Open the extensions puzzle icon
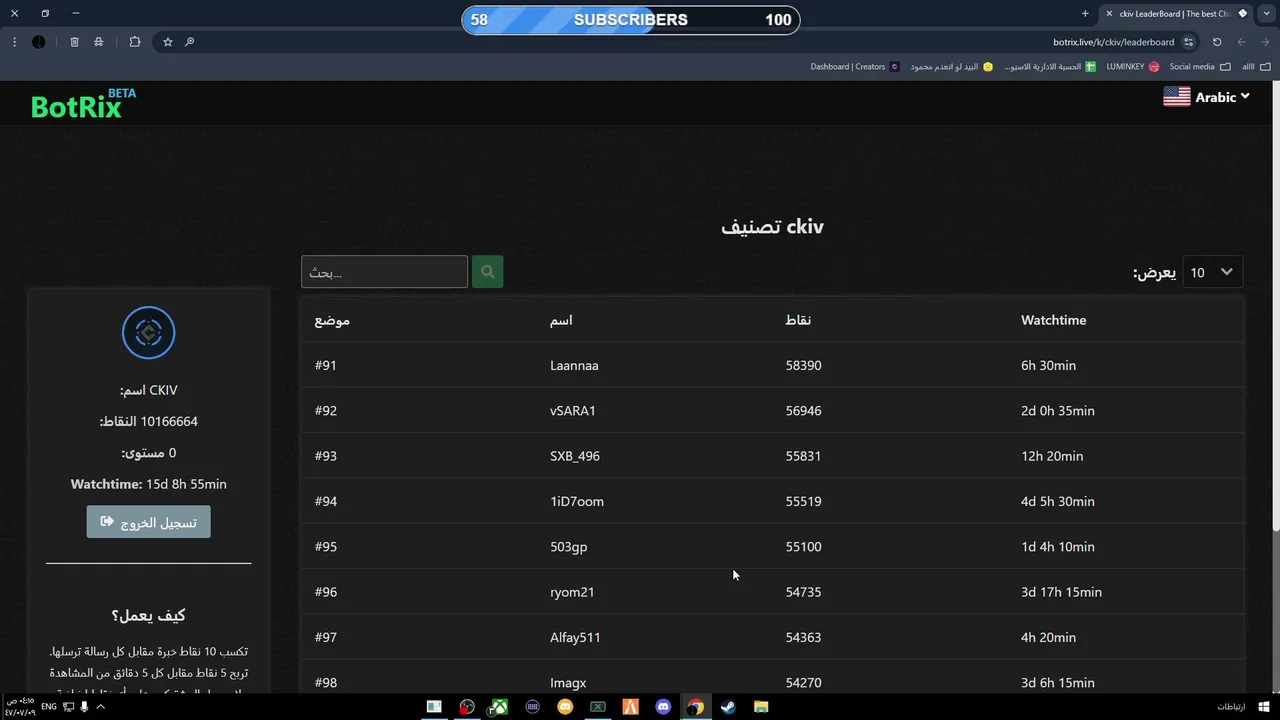 pos(135,42)
